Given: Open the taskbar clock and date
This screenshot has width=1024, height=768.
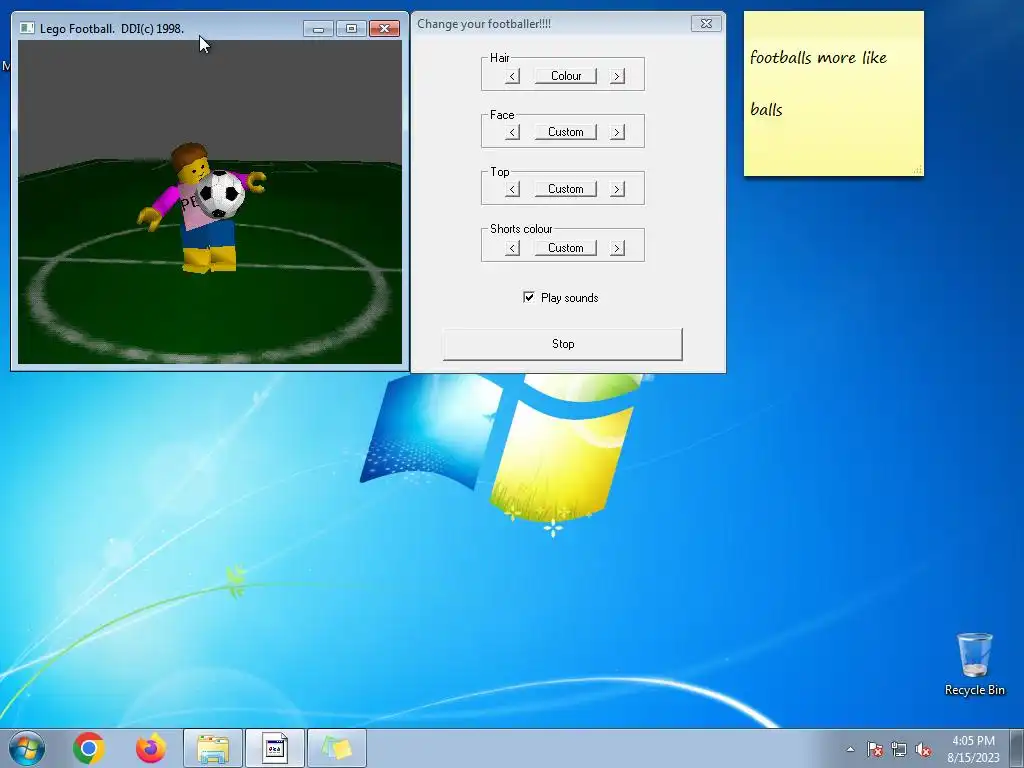Looking at the screenshot, I should [973, 749].
